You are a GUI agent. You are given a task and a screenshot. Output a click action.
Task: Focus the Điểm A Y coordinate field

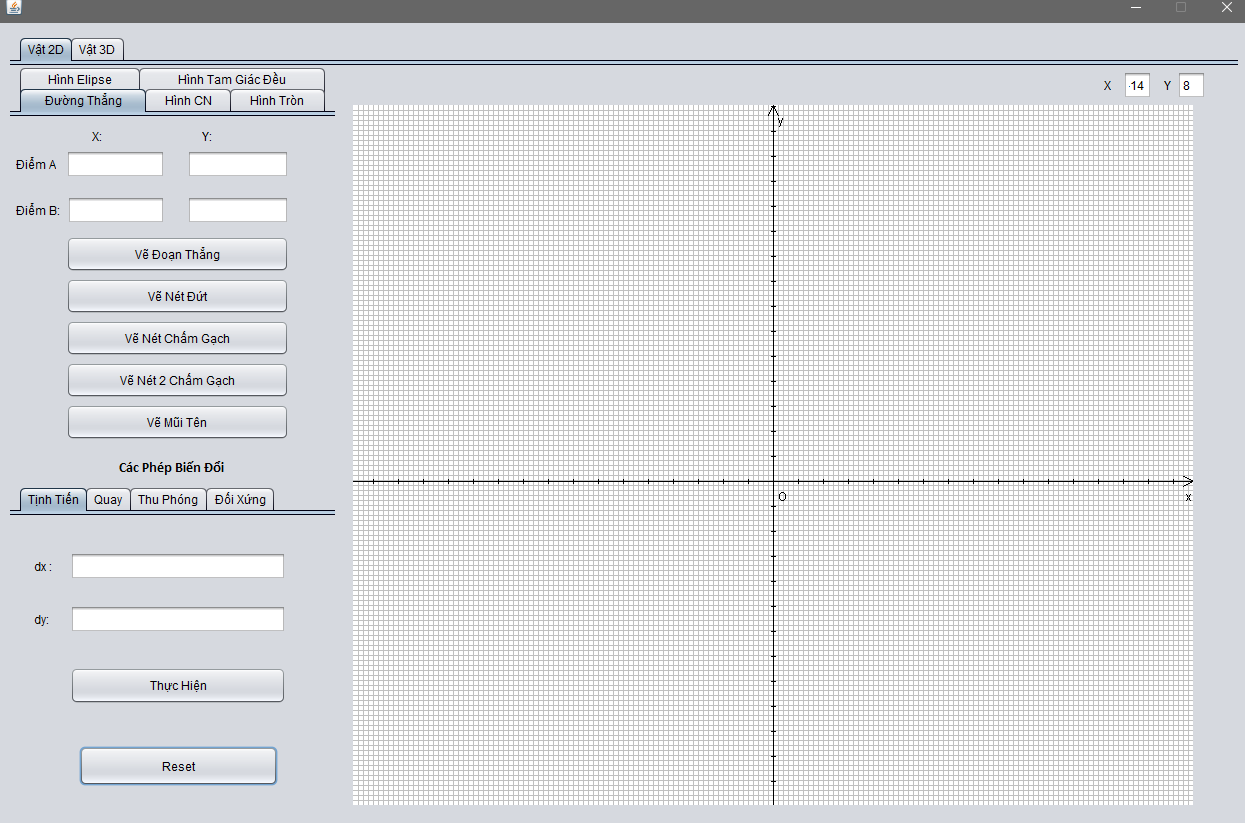pos(238,164)
